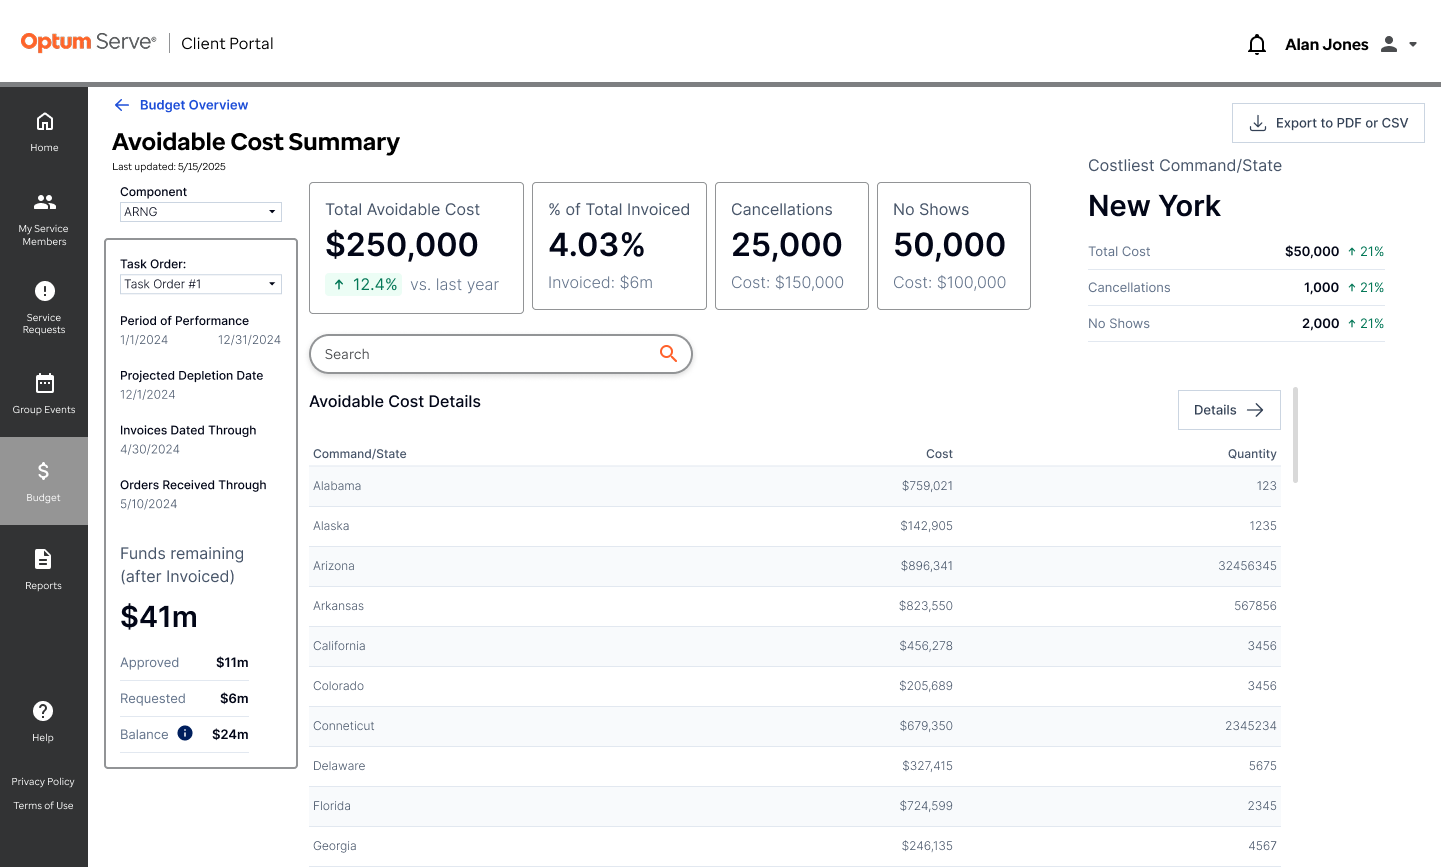This screenshot has width=1441, height=867.
Task: Open the Alan Jones account menu arrow
Action: click(1413, 44)
